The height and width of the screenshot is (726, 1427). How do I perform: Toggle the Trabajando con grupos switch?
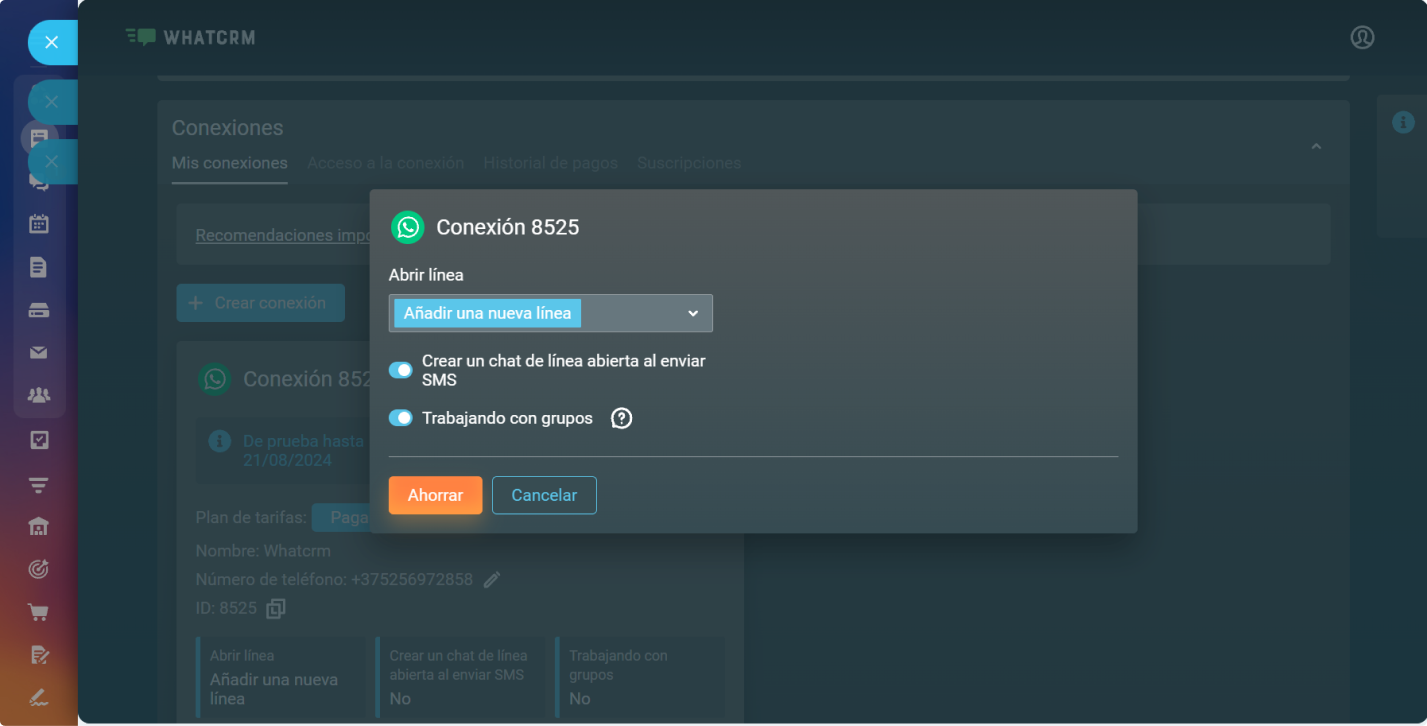[400, 418]
